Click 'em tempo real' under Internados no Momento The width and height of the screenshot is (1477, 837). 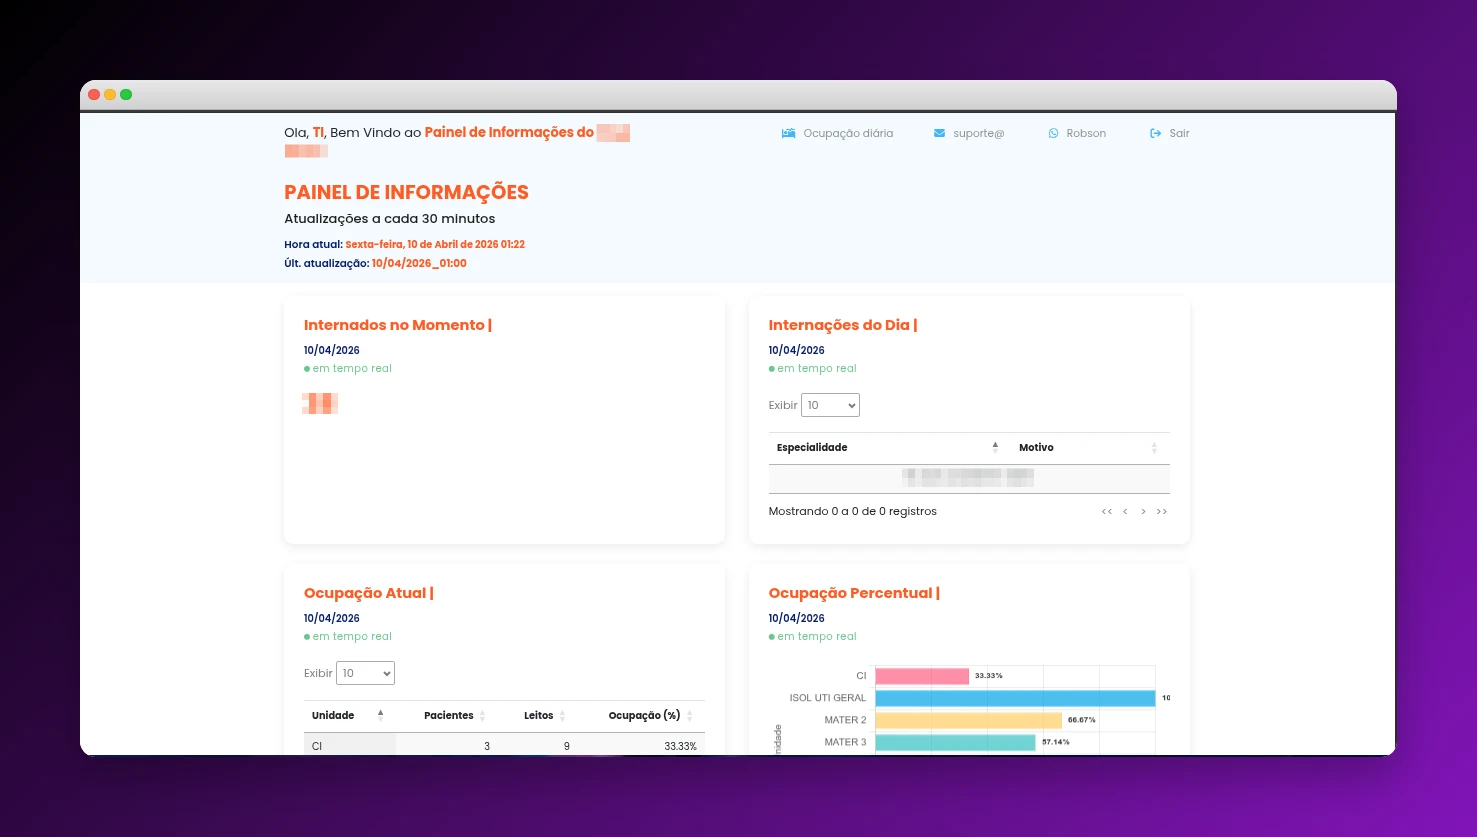coord(352,369)
